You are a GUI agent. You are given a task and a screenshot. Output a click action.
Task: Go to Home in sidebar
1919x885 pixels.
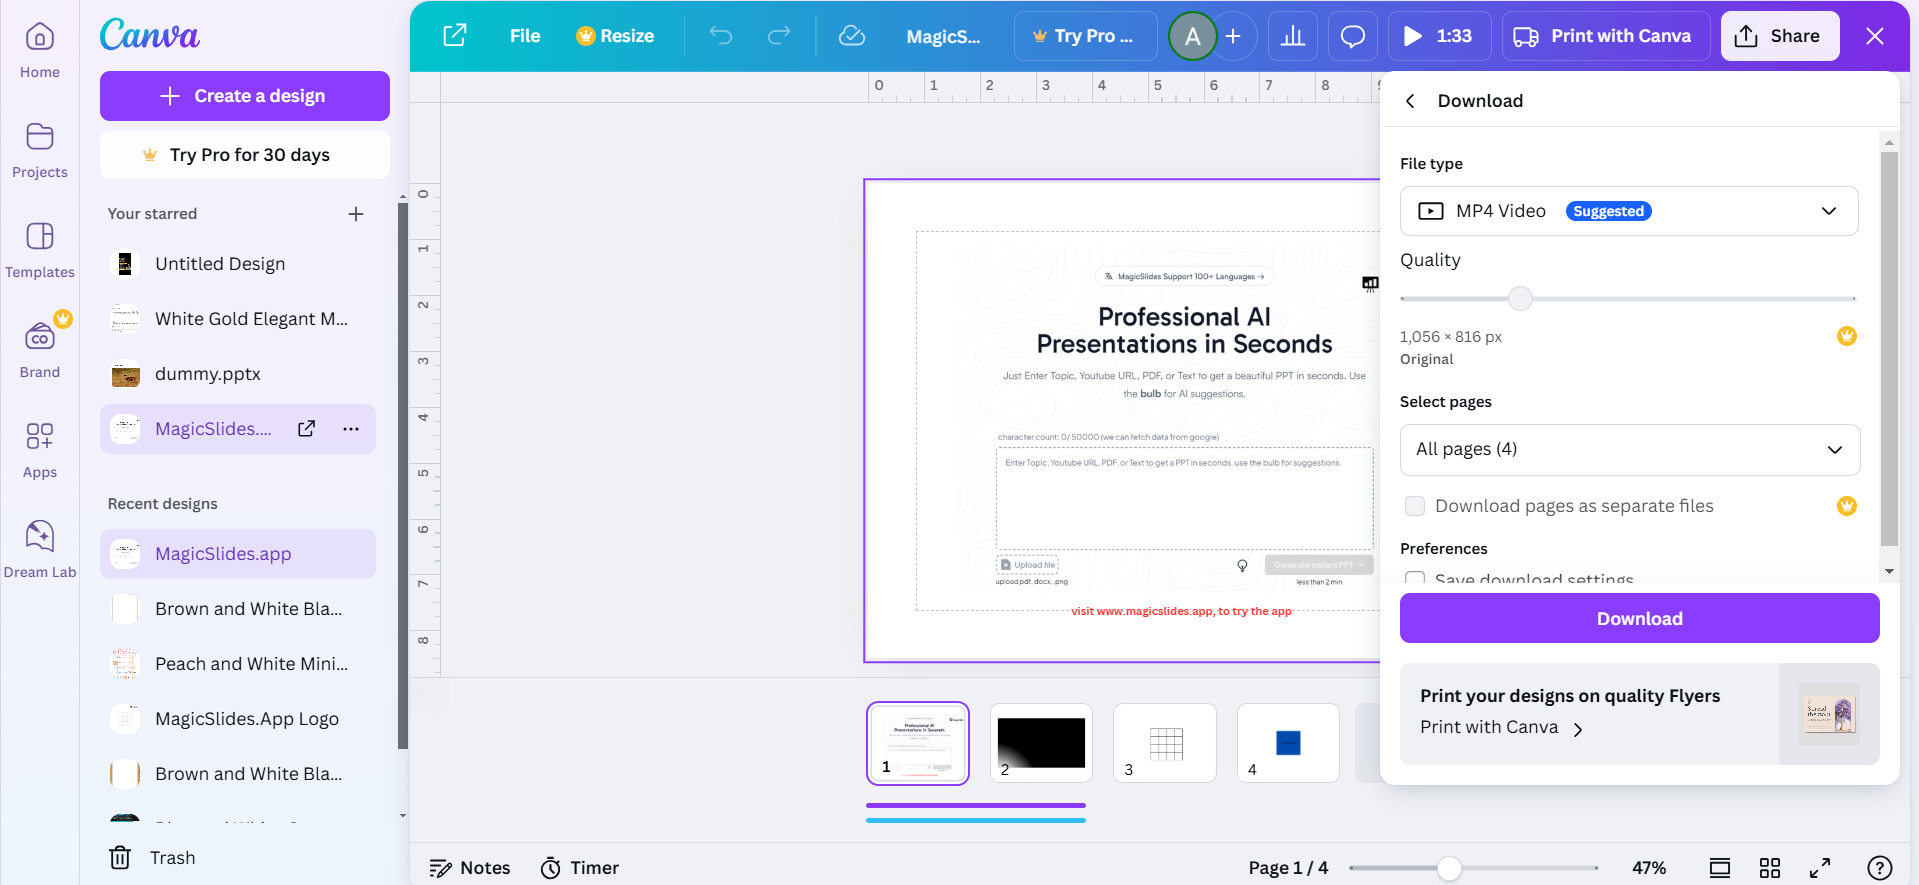40,51
